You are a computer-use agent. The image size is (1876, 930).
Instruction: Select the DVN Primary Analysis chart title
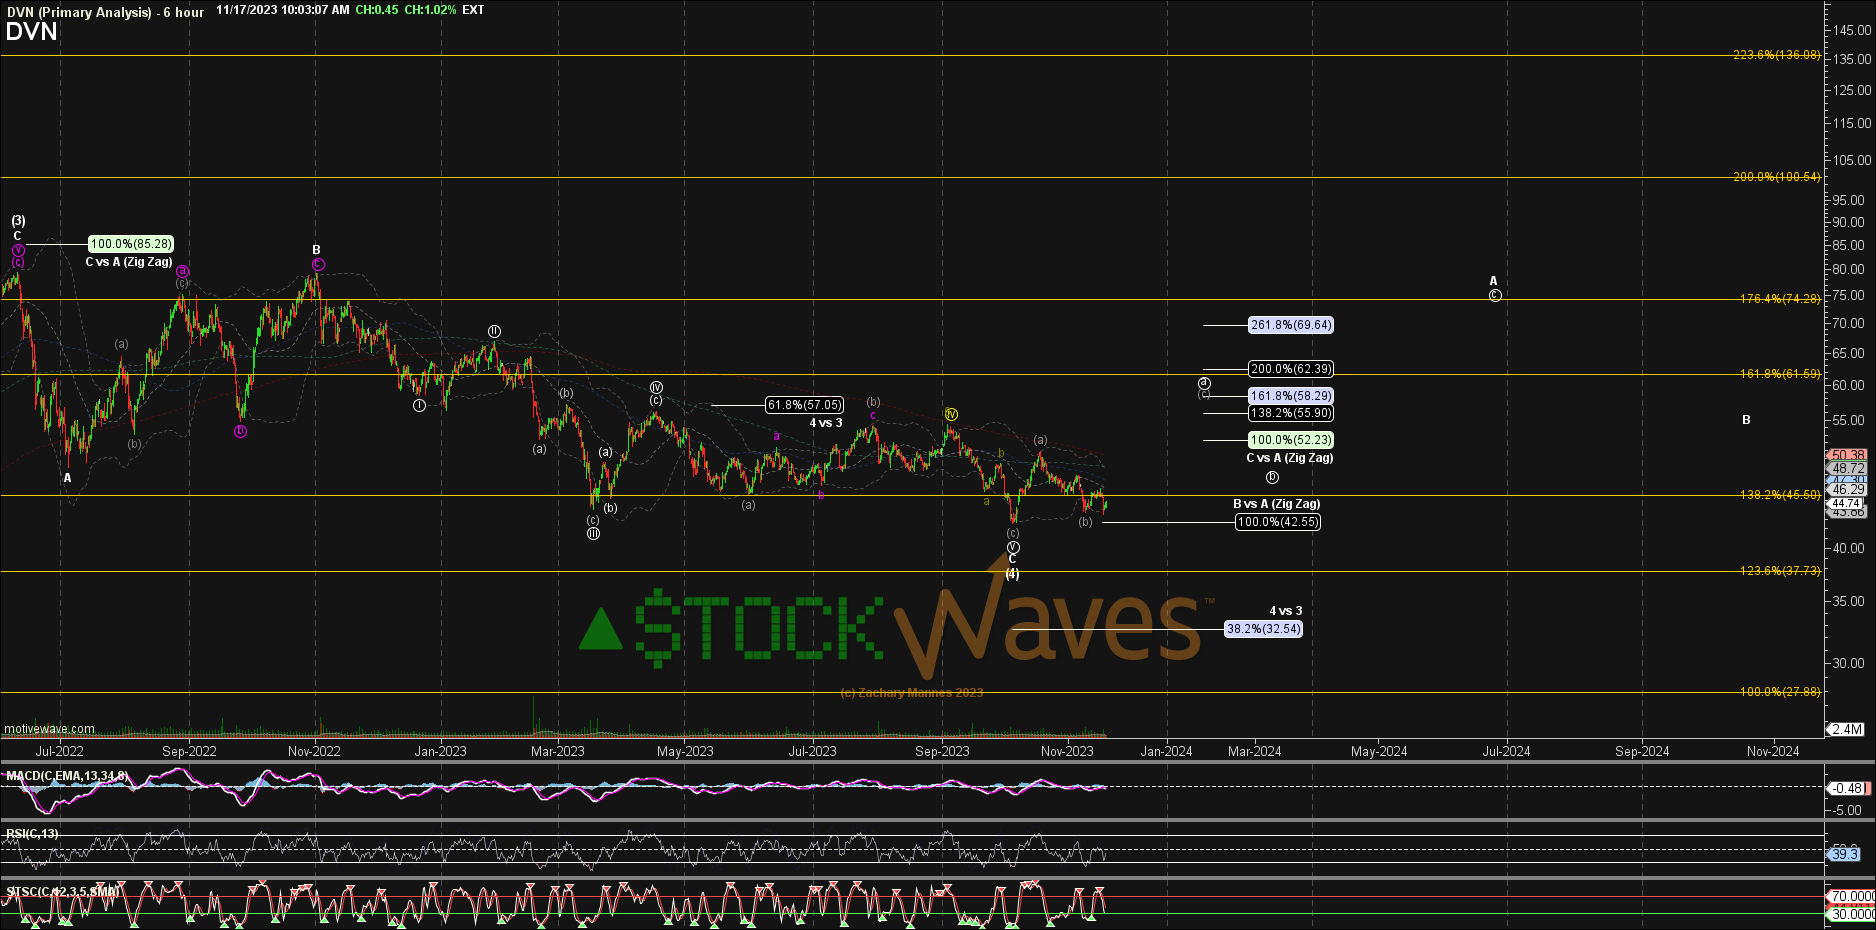pyautogui.click(x=104, y=11)
